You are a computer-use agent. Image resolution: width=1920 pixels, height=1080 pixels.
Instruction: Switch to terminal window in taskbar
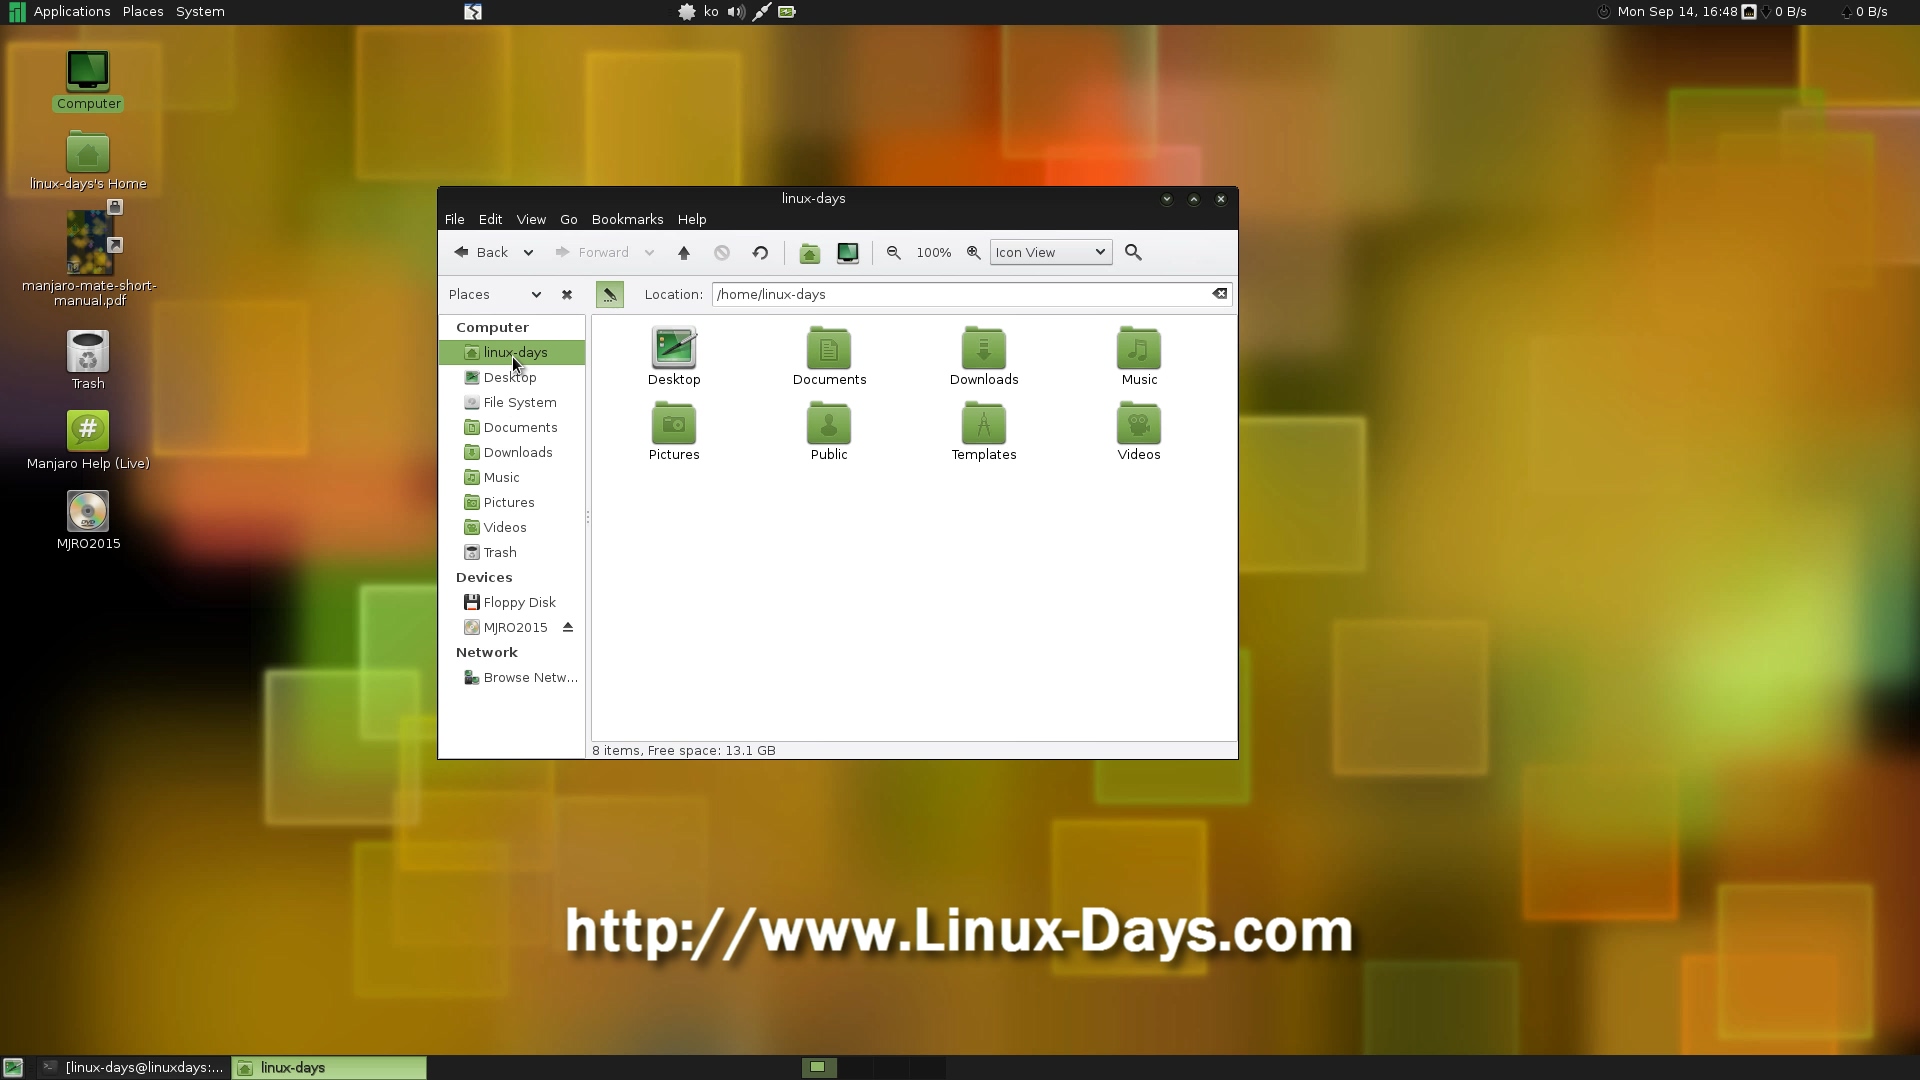[x=133, y=1068]
